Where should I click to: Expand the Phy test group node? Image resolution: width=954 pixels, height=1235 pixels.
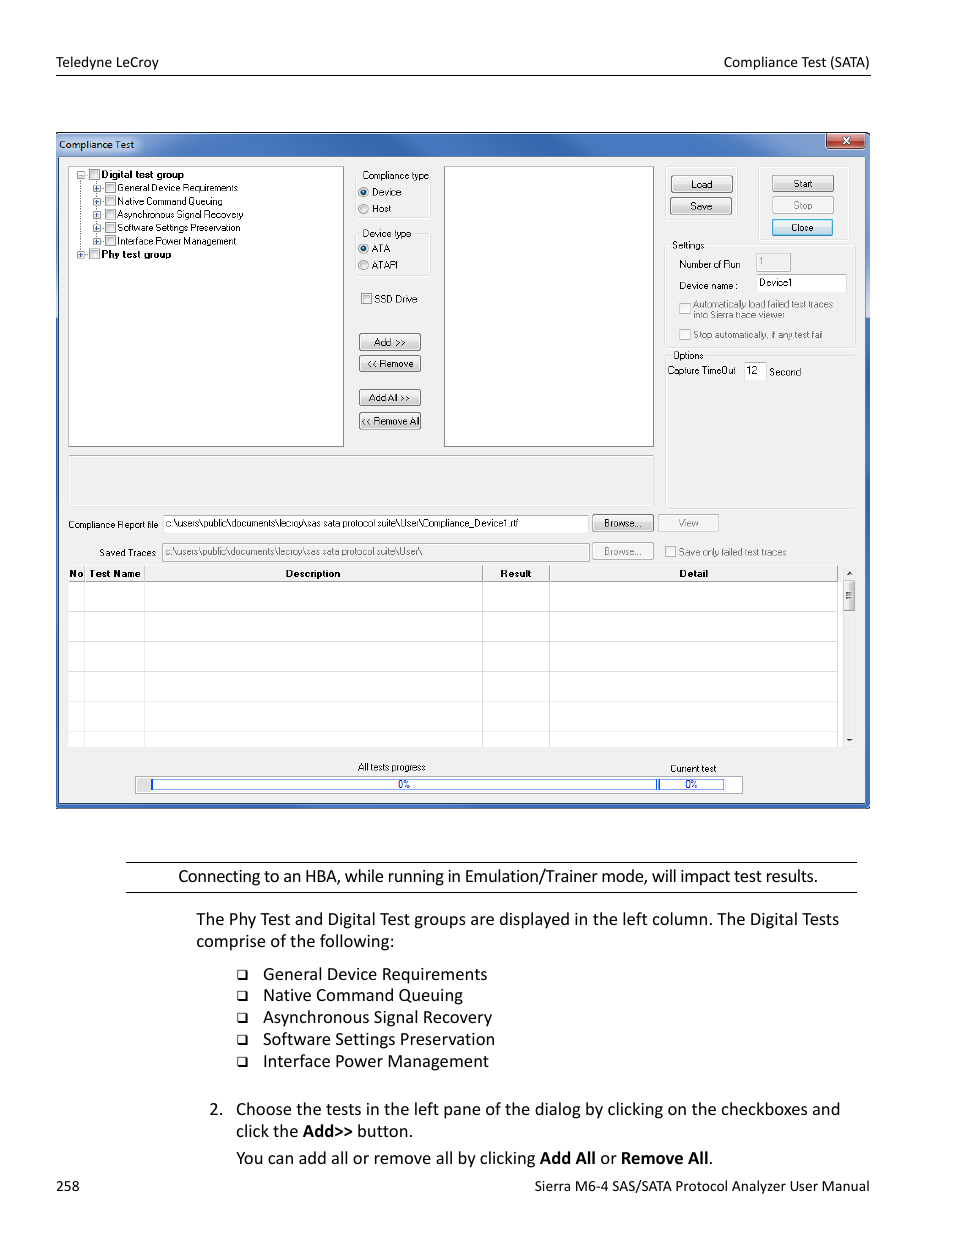[x=81, y=255]
